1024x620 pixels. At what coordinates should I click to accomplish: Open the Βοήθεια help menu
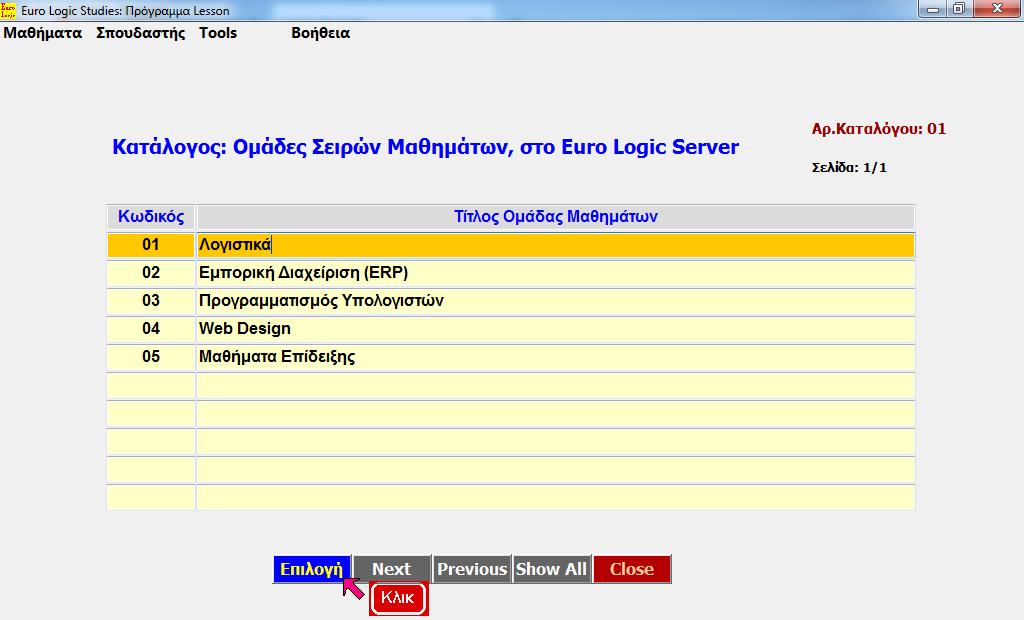click(320, 33)
